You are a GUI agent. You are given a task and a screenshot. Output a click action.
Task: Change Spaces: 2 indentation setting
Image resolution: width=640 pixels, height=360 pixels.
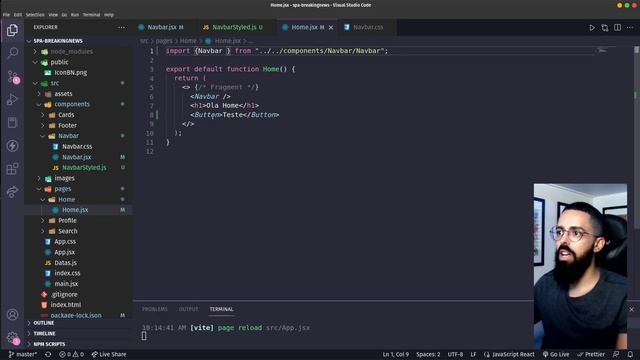tap(428, 354)
